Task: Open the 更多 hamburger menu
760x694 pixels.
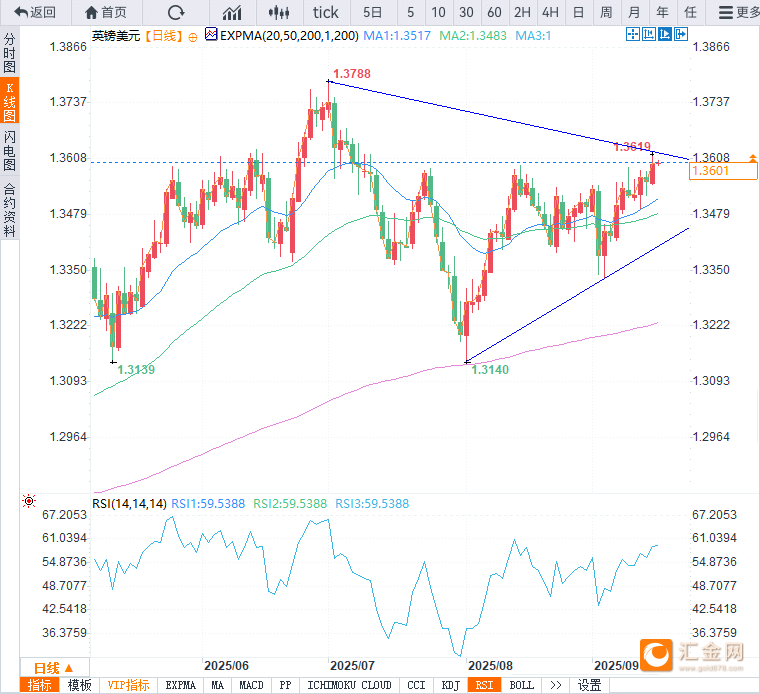Action: tap(739, 13)
